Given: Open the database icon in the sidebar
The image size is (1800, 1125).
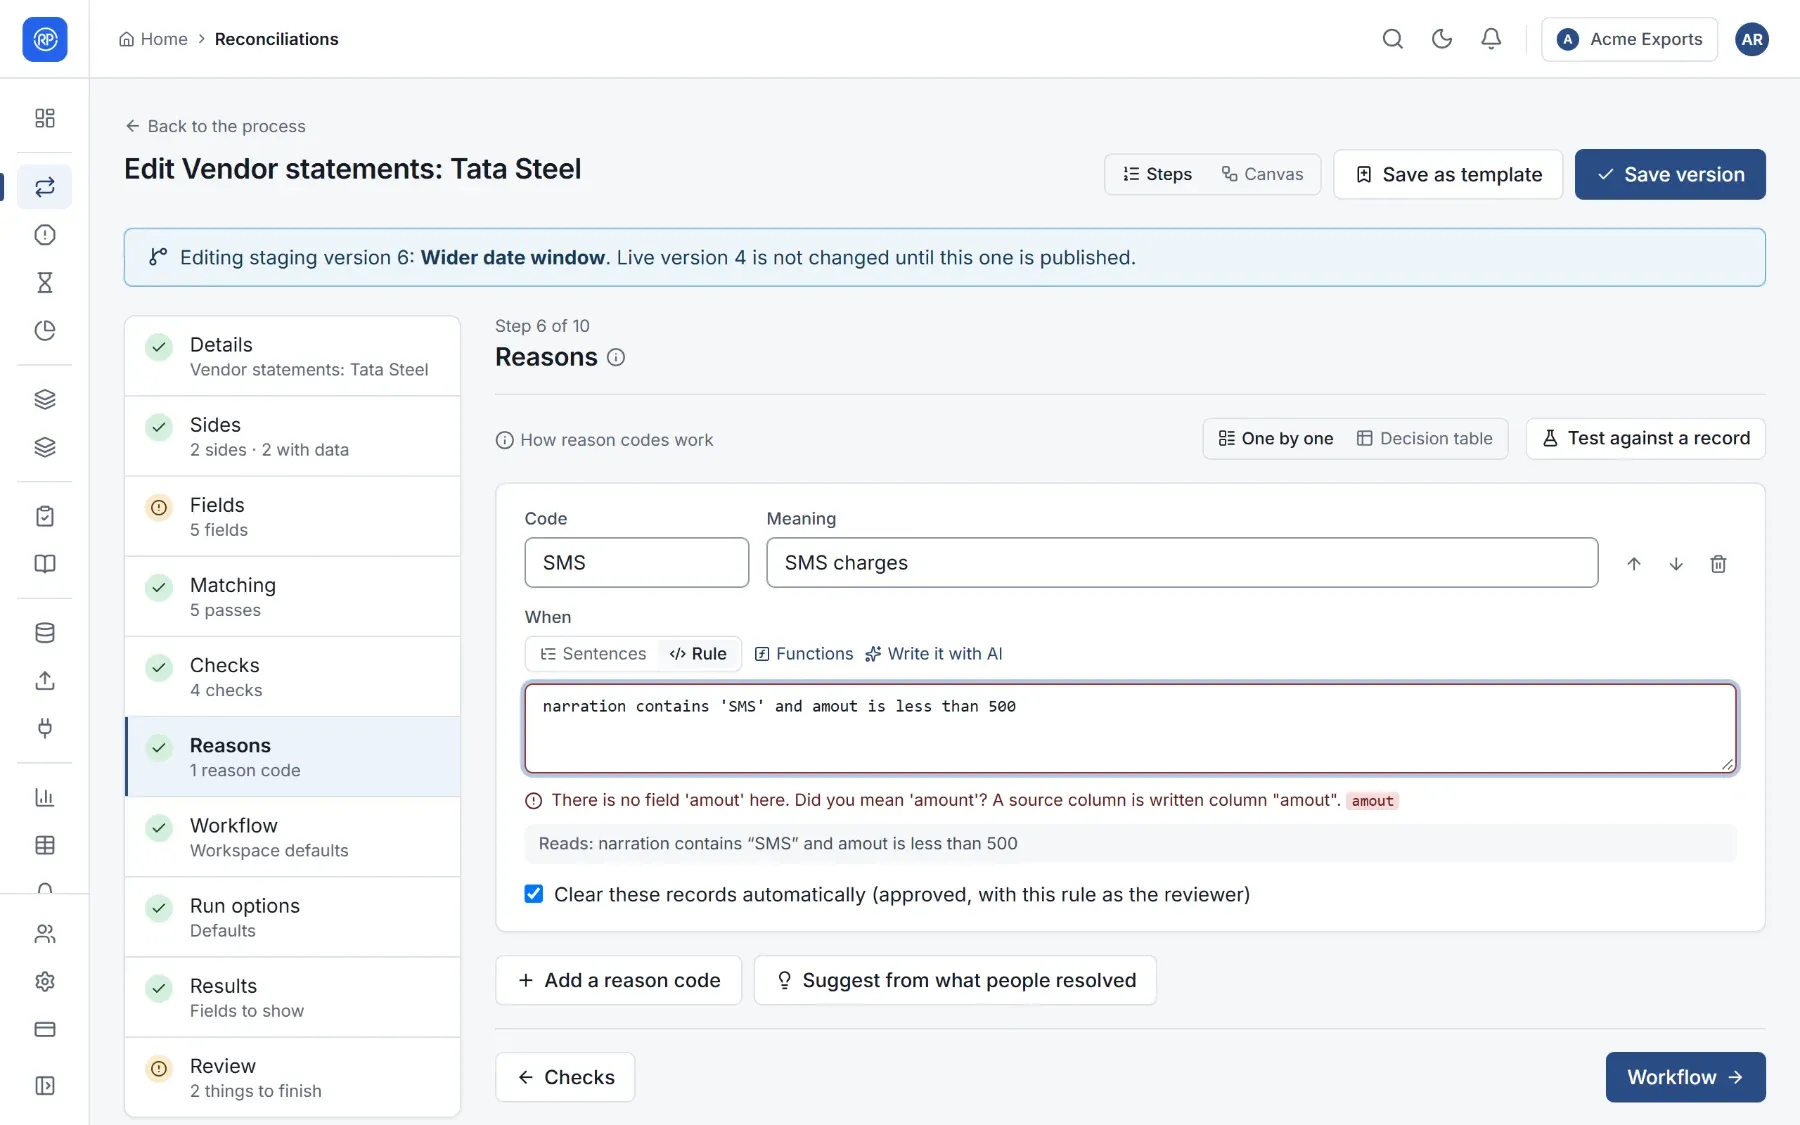Looking at the screenshot, I should (45, 633).
